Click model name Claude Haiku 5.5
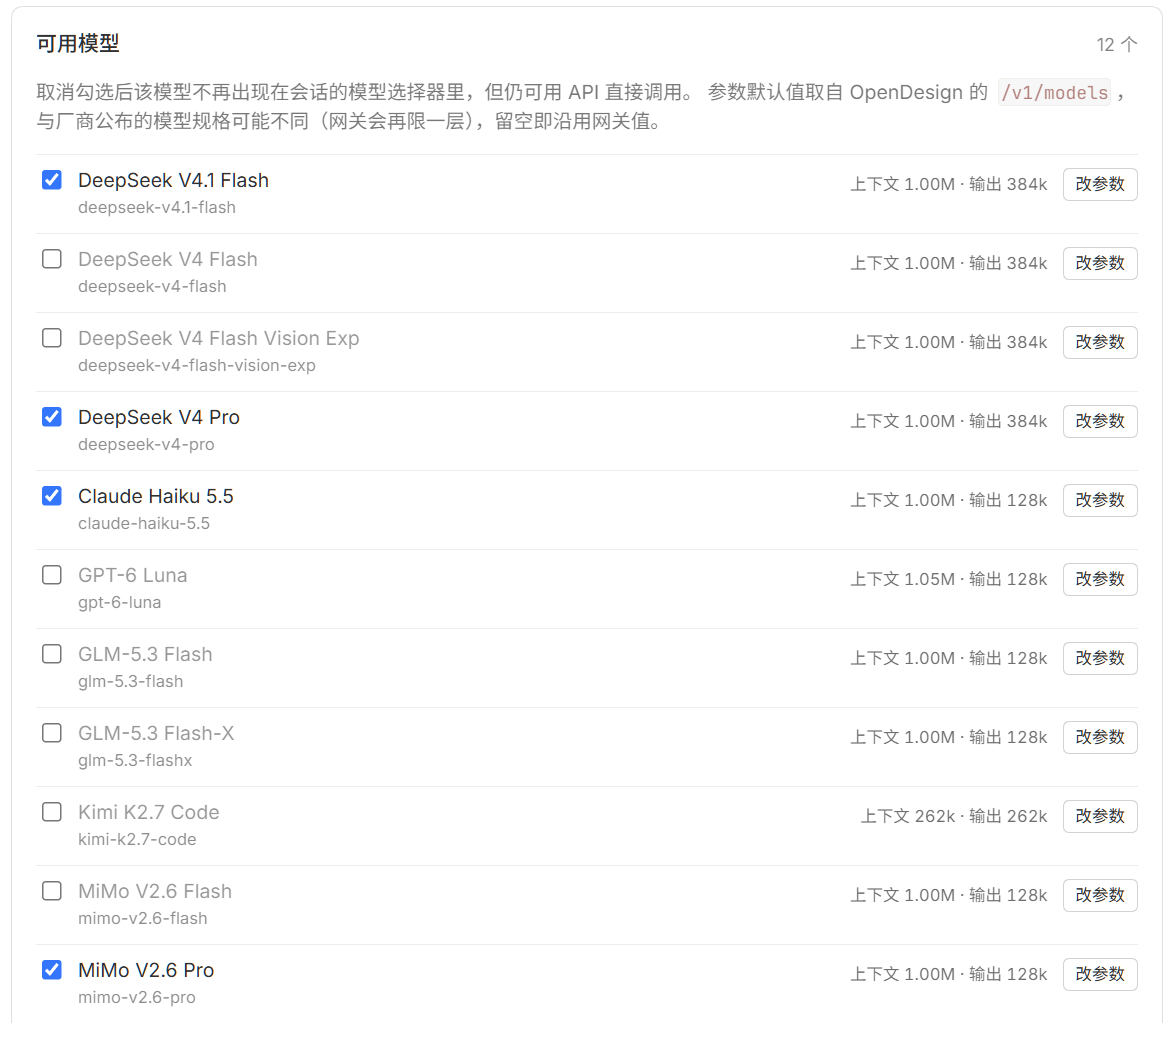Viewport: 1173px width, 1039px height. (156, 496)
